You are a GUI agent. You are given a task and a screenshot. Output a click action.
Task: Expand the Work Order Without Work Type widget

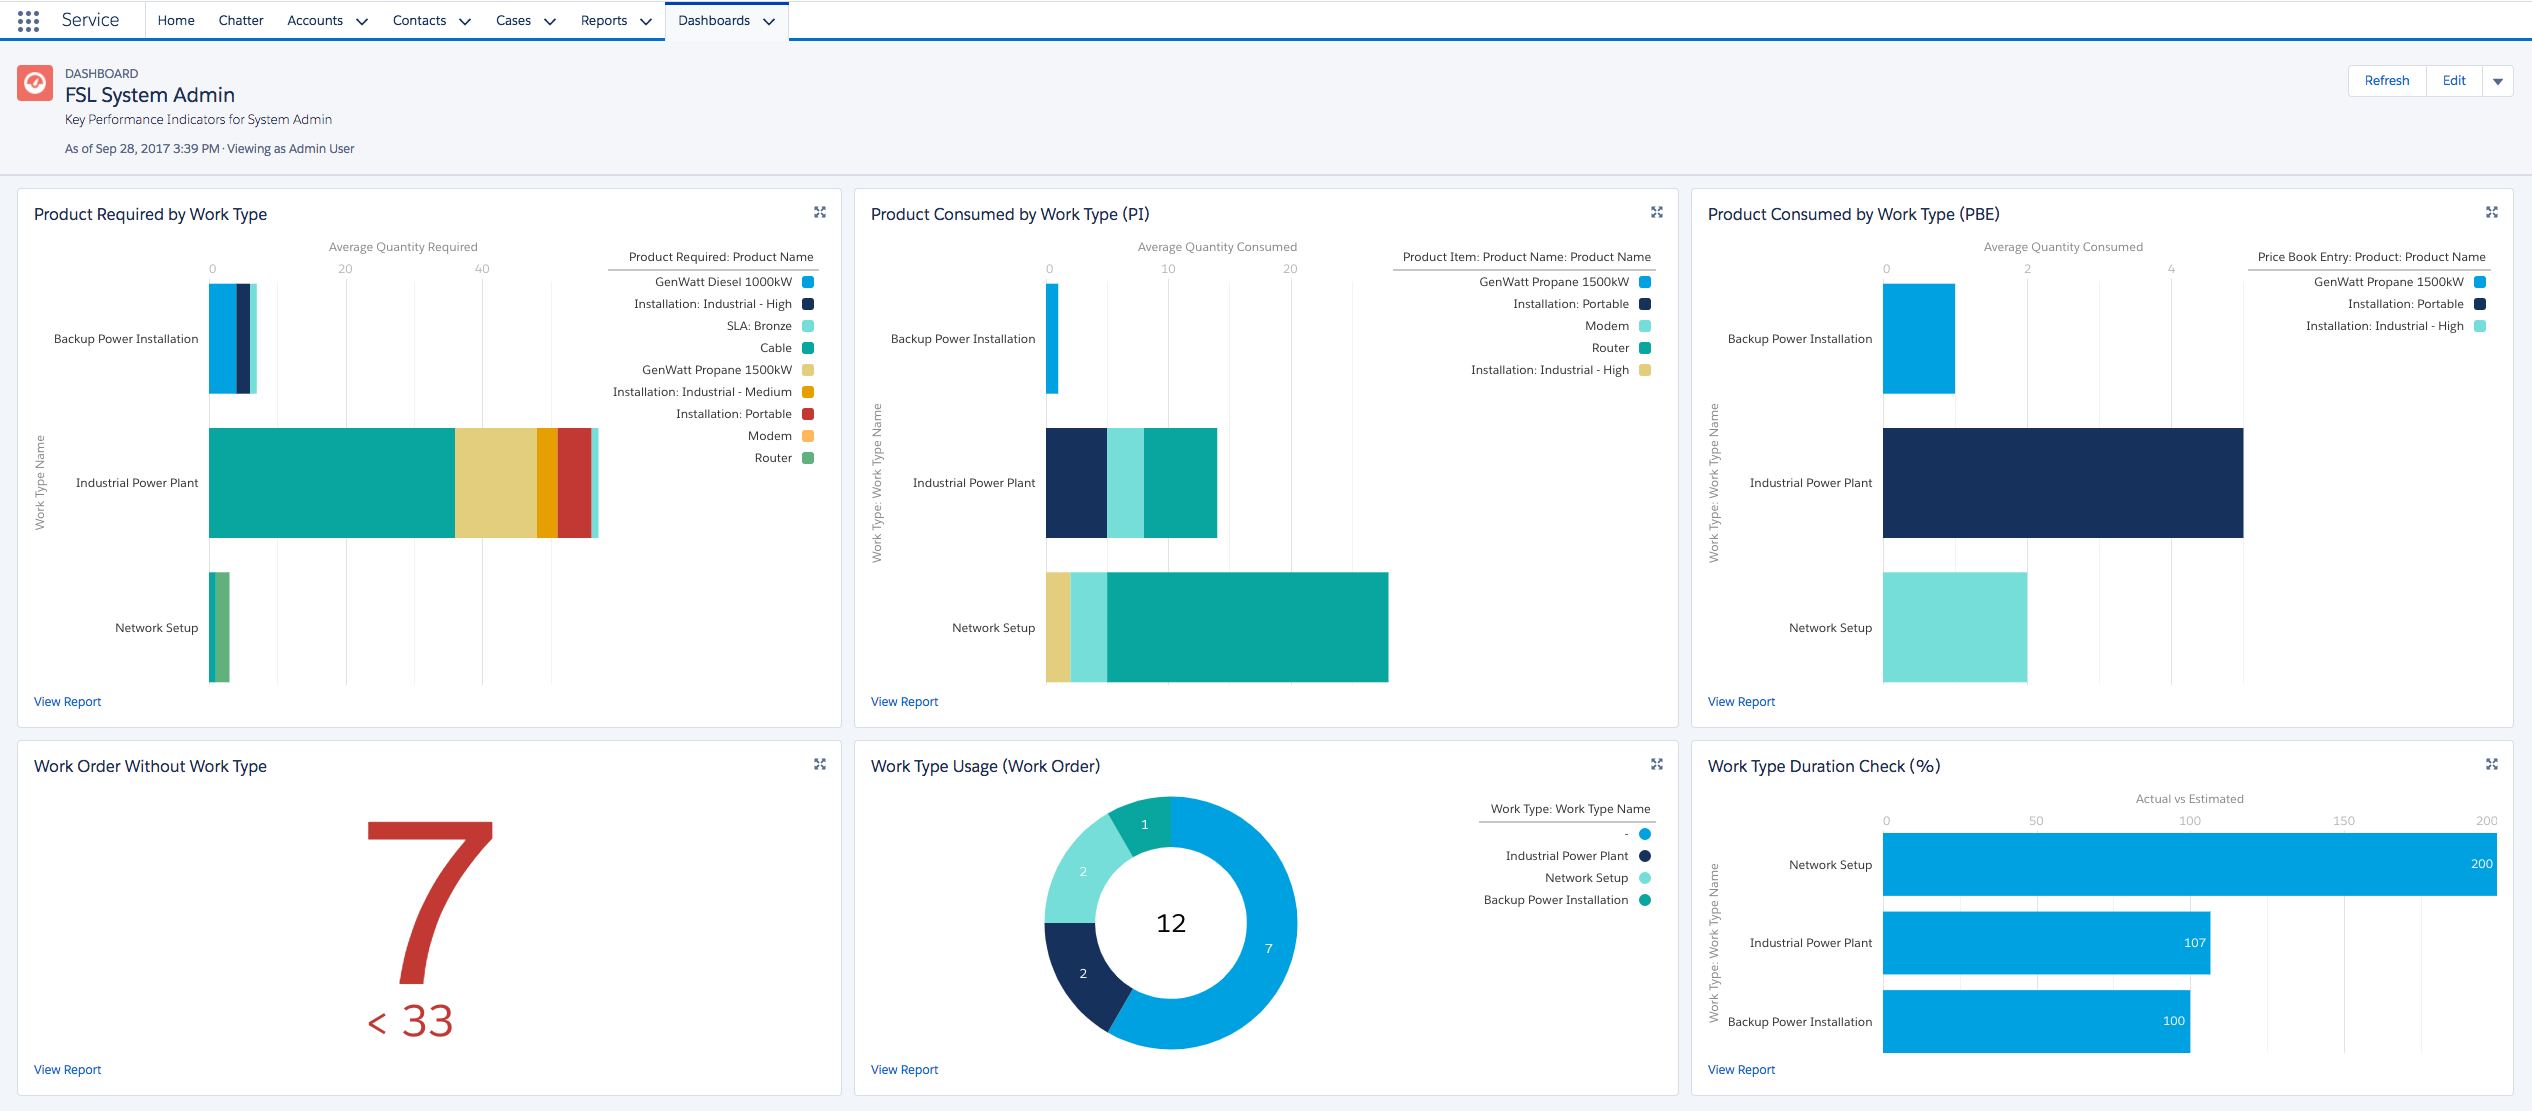(820, 764)
